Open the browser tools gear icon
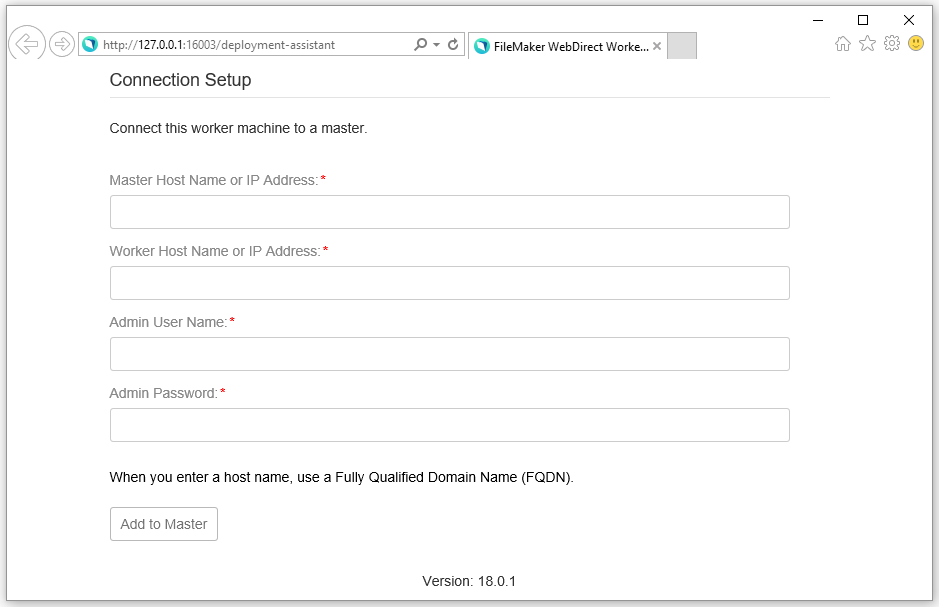Viewport: 939px width, 607px height. pyautogui.click(x=891, y=44)
